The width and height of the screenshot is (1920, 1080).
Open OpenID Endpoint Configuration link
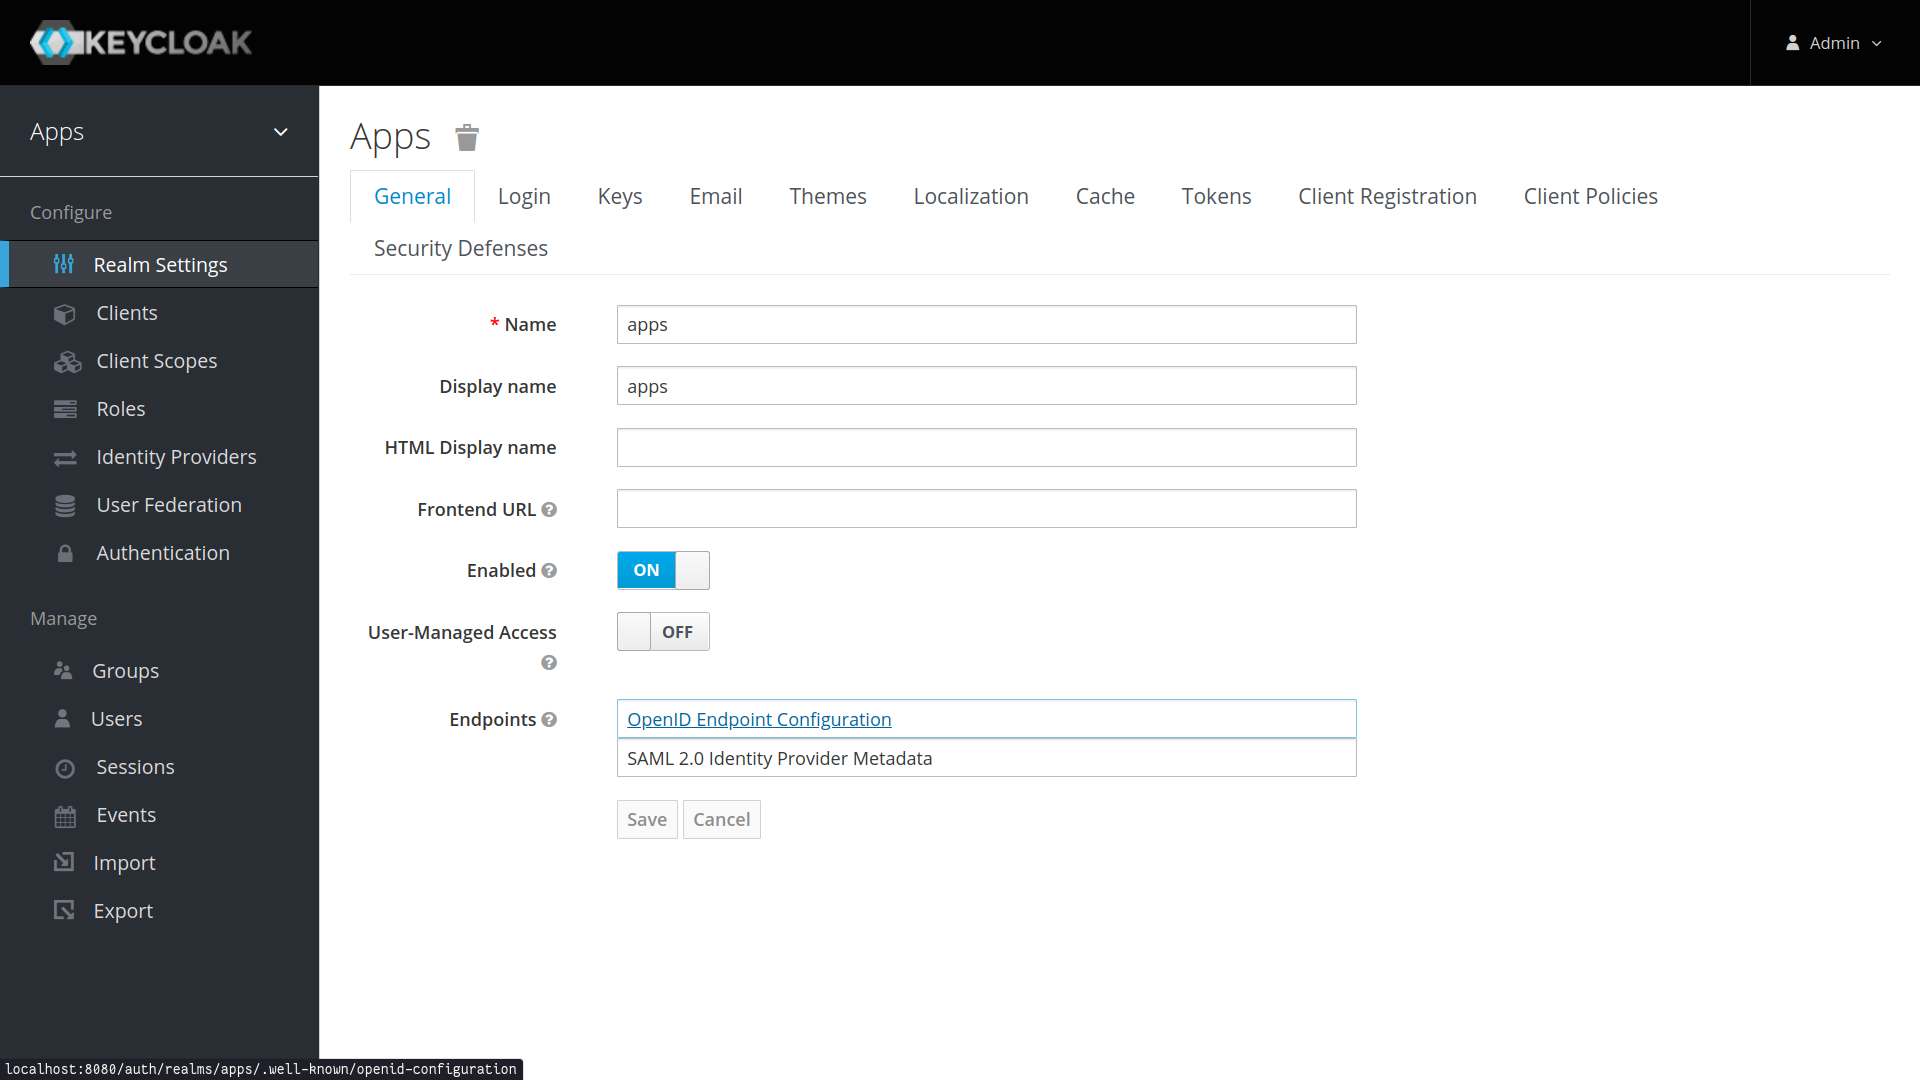[758, 719]
